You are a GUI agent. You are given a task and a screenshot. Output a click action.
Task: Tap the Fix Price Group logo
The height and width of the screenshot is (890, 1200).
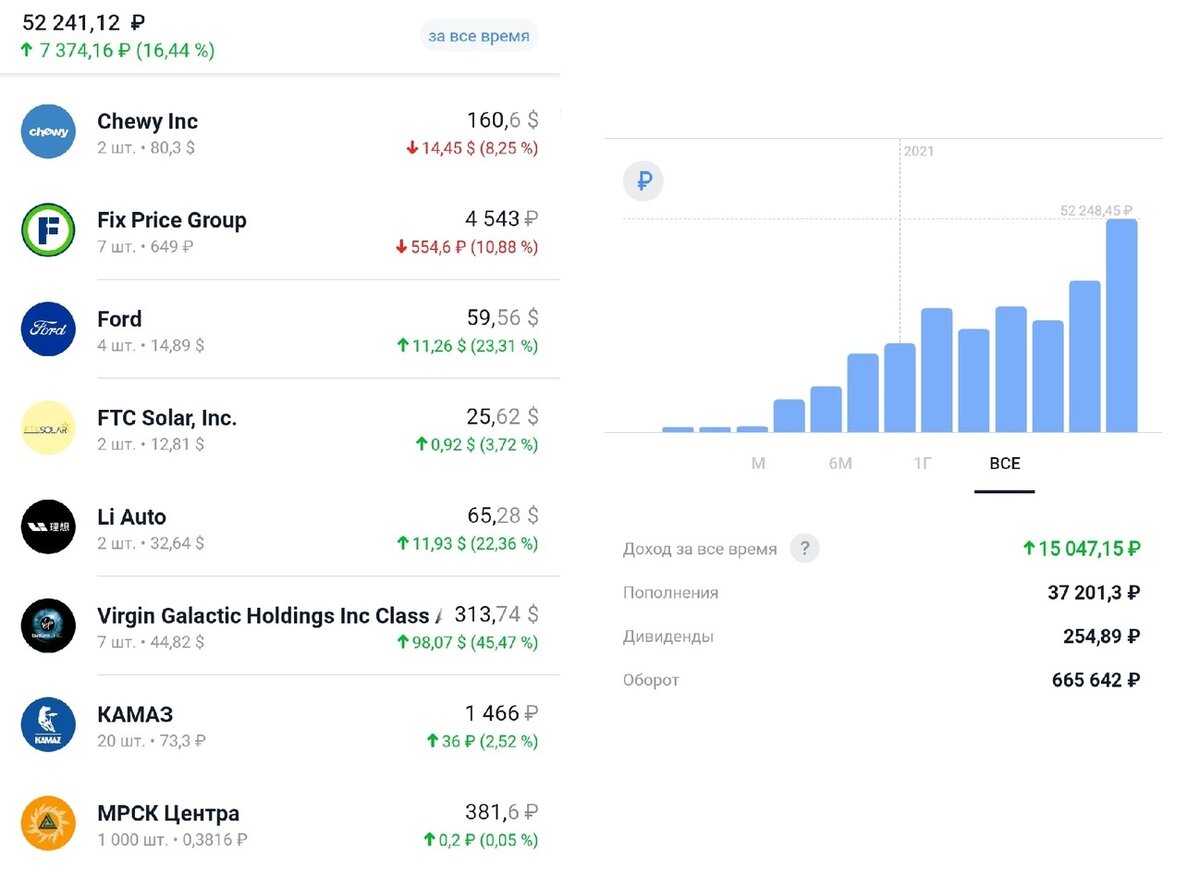(48, 230)
